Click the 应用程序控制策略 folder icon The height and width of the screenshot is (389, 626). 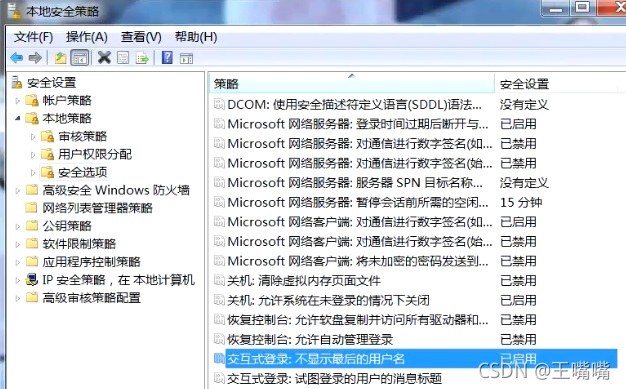pos(32,261)
